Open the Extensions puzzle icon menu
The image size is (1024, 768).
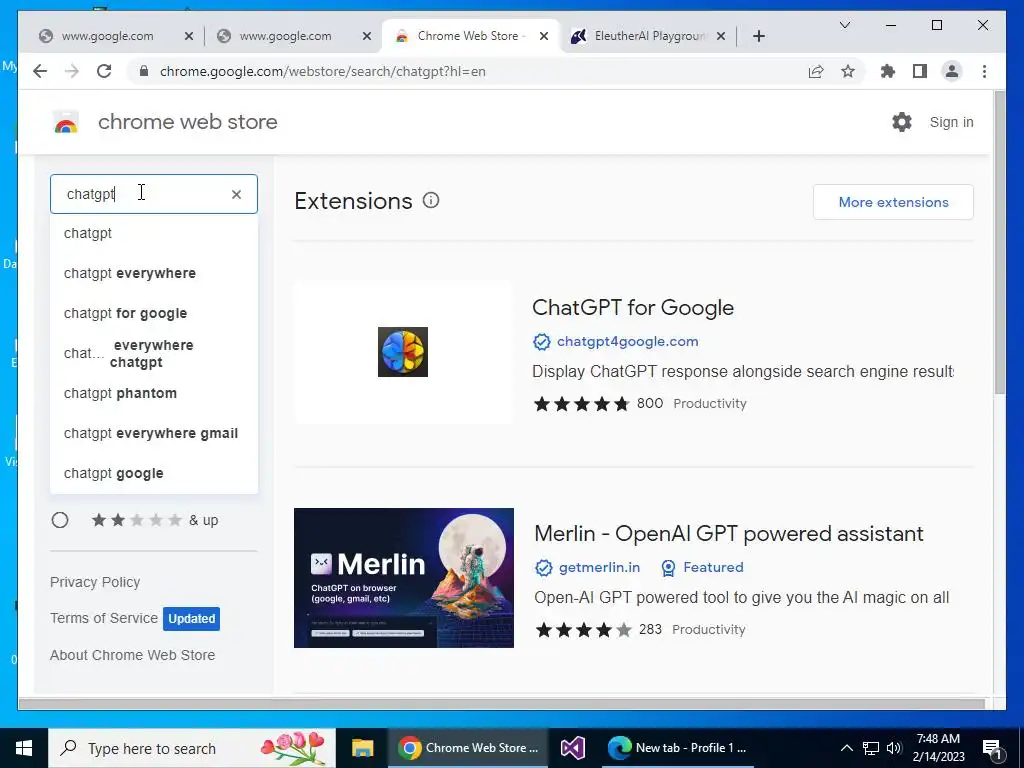pos(888,71)
